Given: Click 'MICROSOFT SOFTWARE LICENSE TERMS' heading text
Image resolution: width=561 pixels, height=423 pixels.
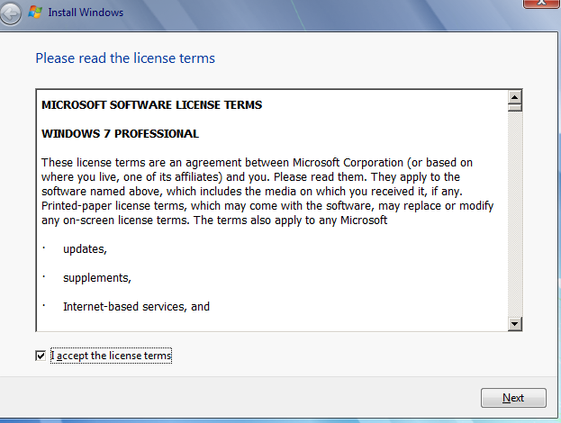Looking at the screenshot, I should click(152, 105).
